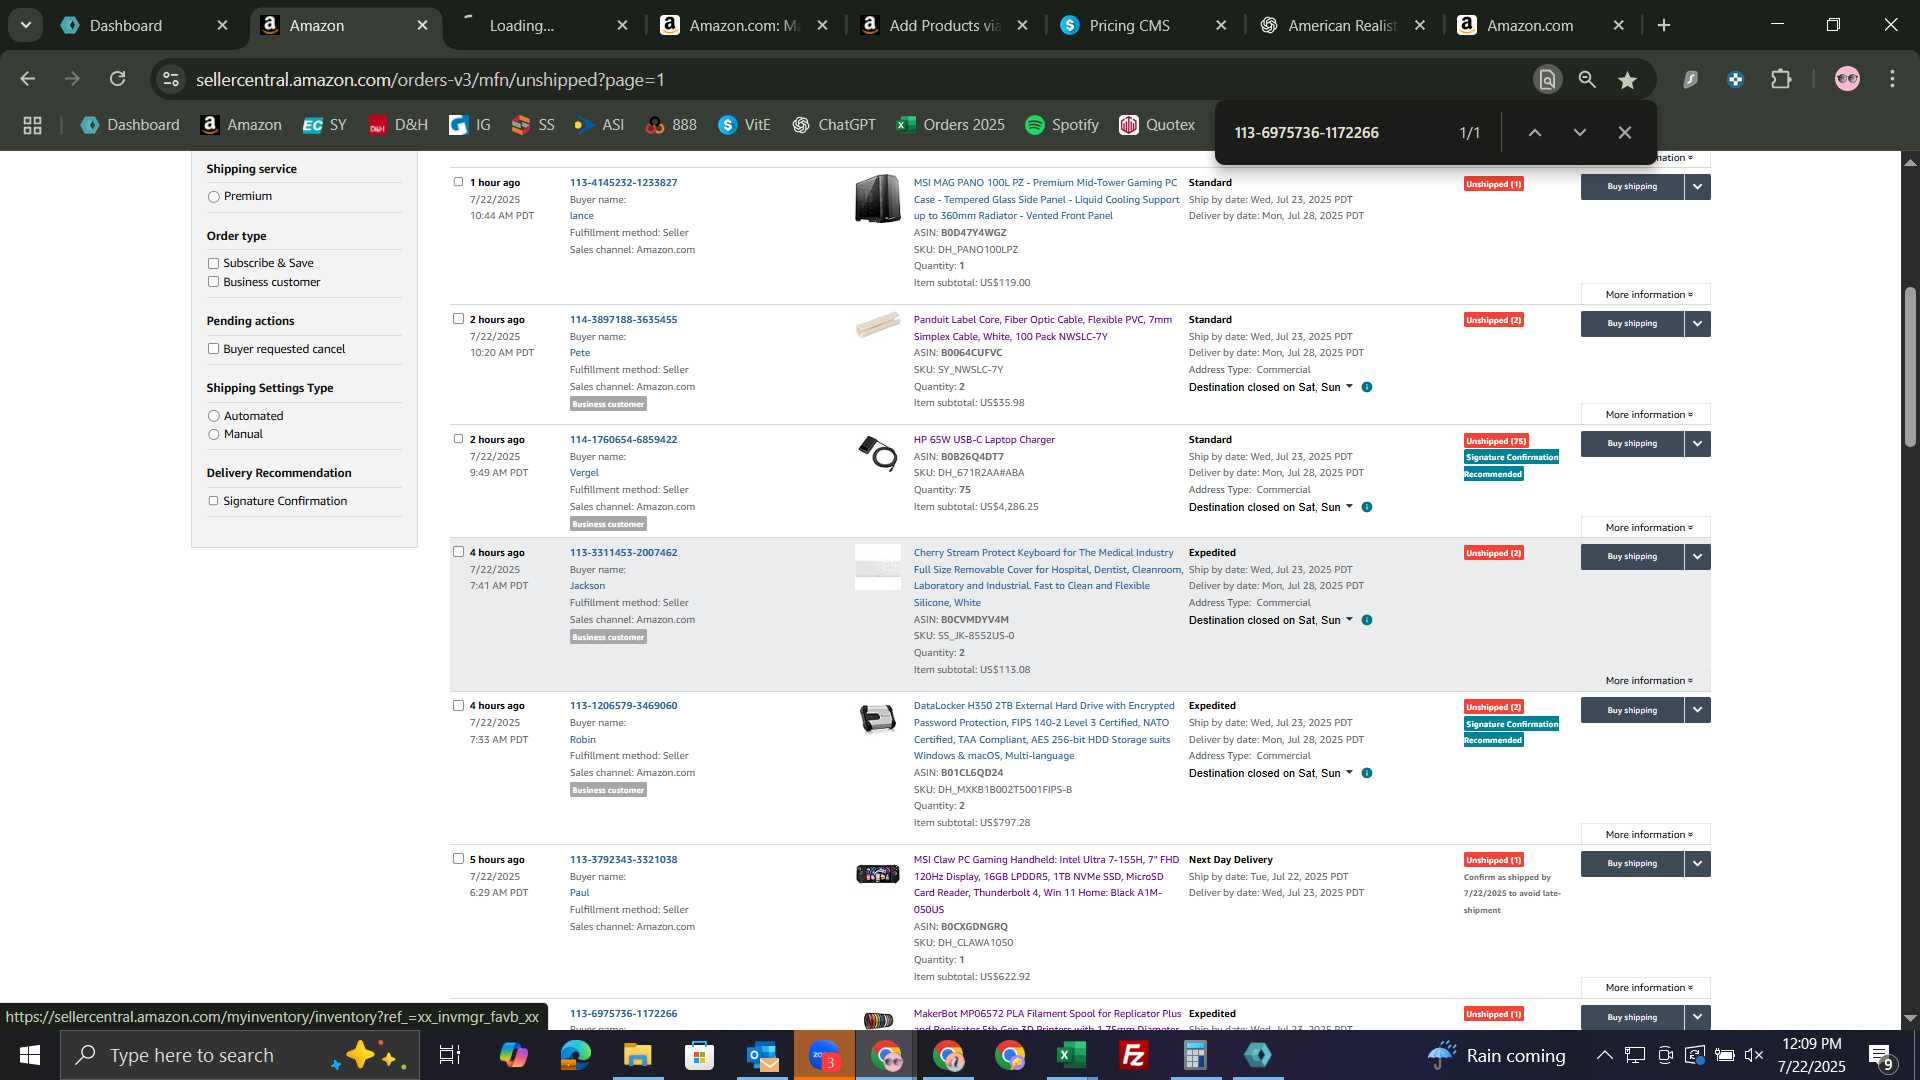Open the Chrome three-dot menu
Image resolution: width=1920 pixels, height=1080 pixels.
[1892, 79]
